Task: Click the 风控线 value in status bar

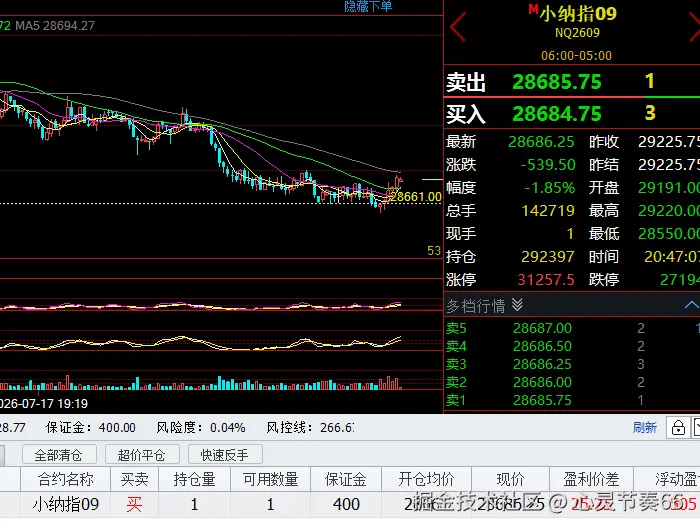Action: tap(337, 428)
